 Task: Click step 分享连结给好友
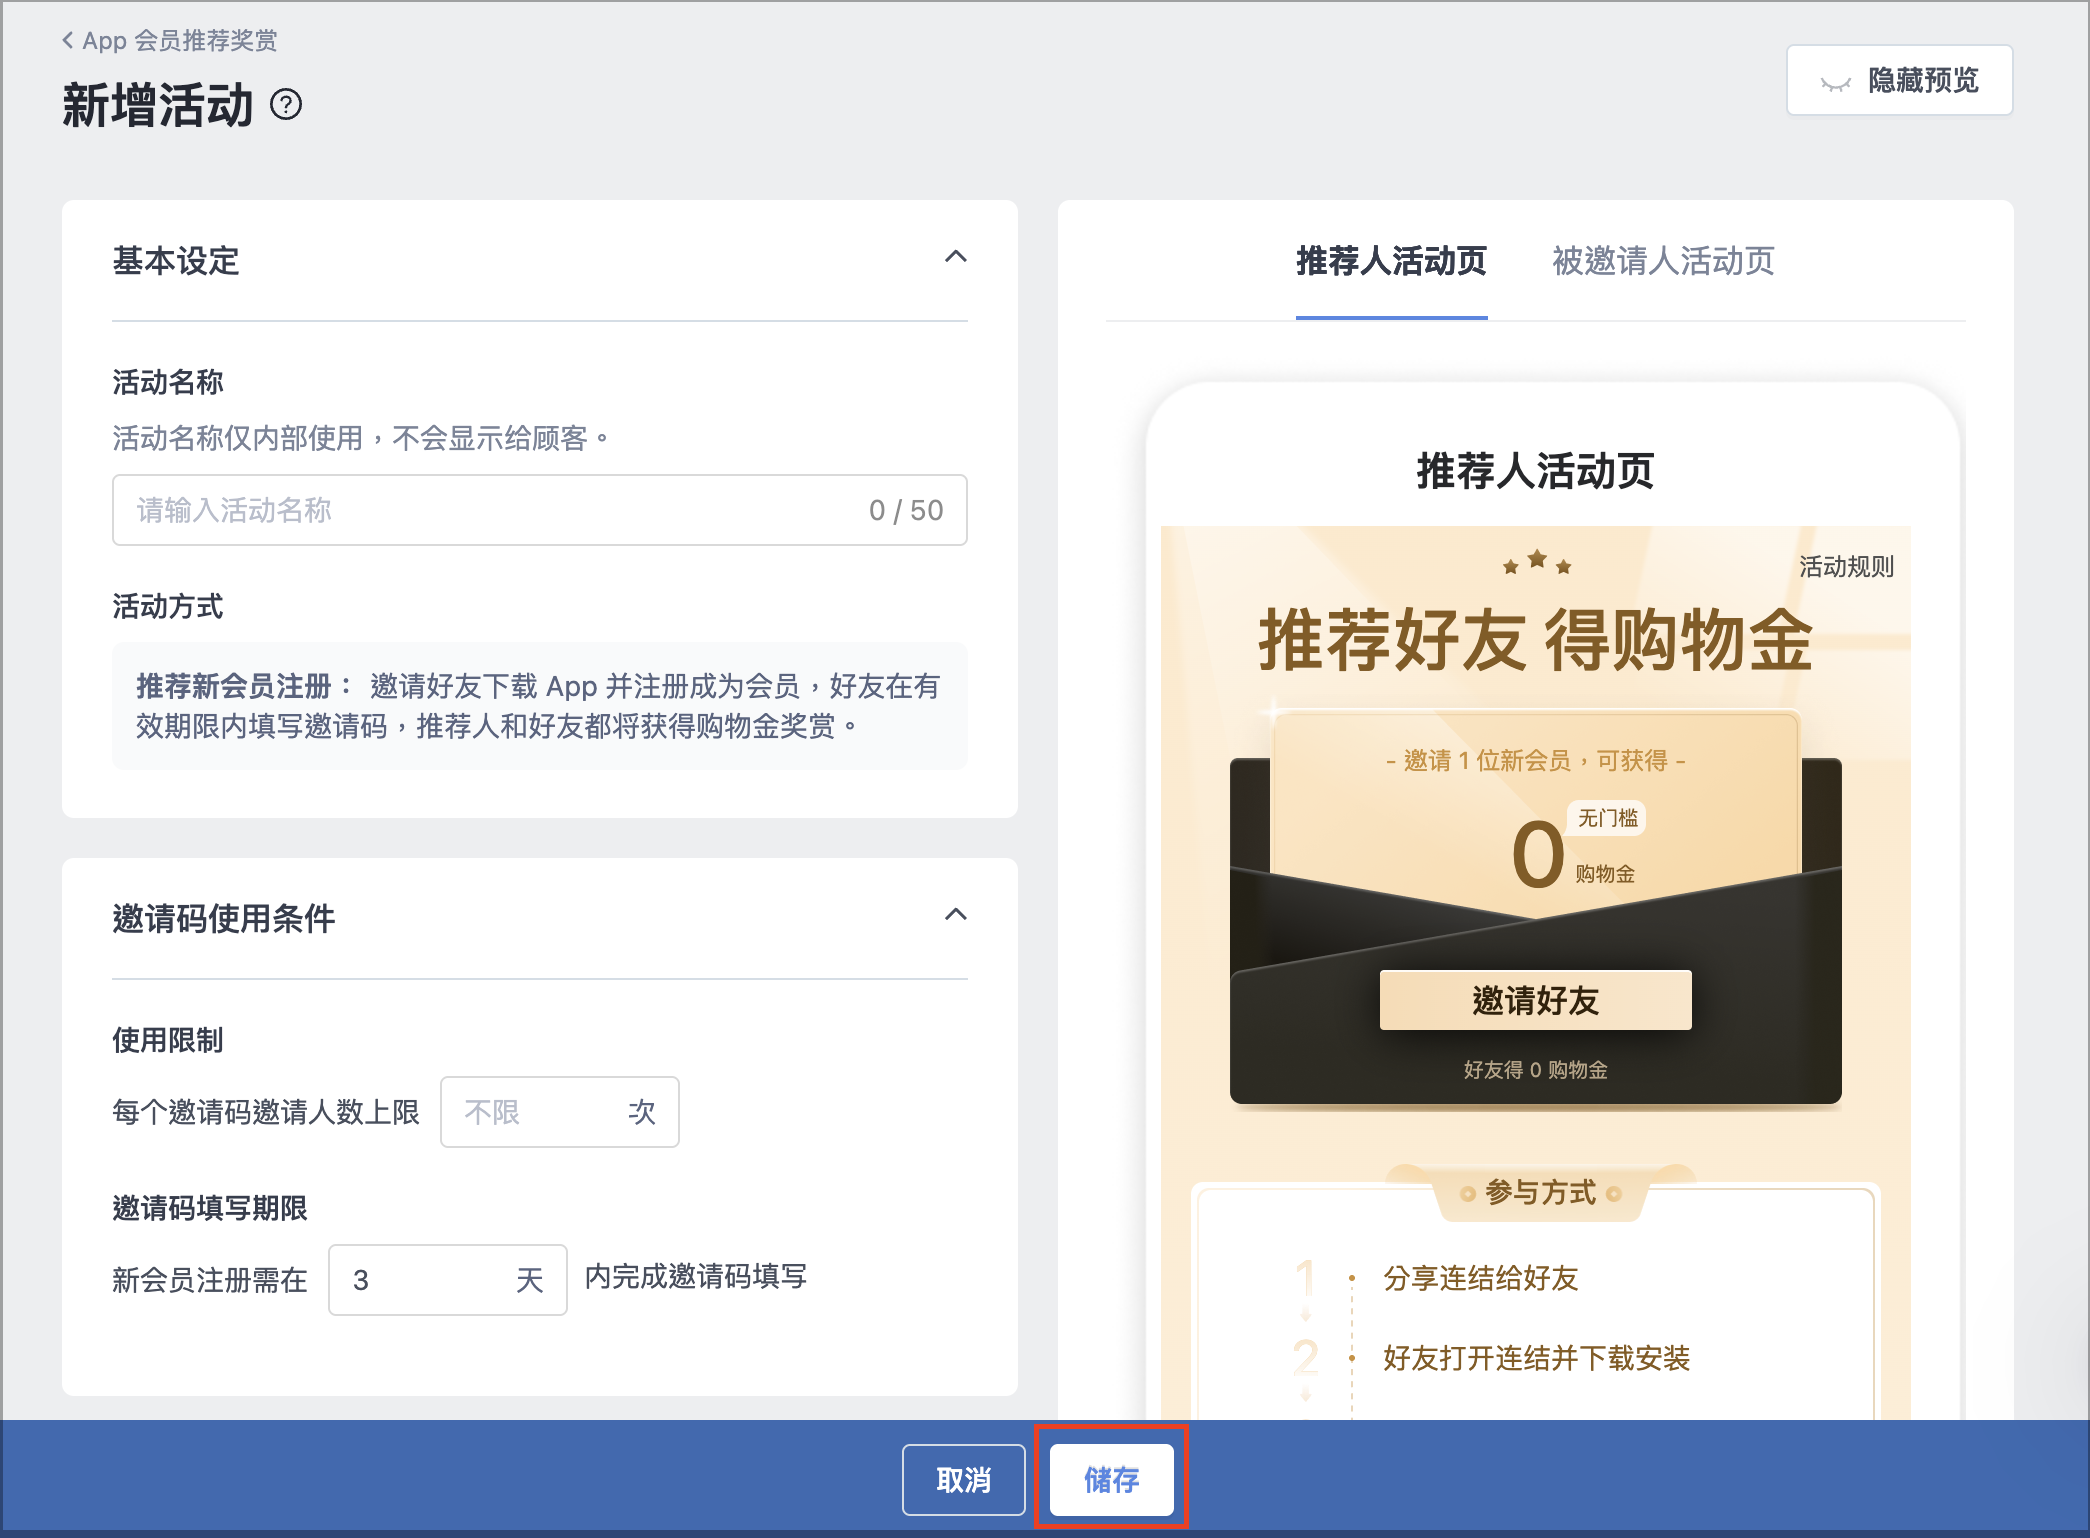(x=1480, y=1278)
